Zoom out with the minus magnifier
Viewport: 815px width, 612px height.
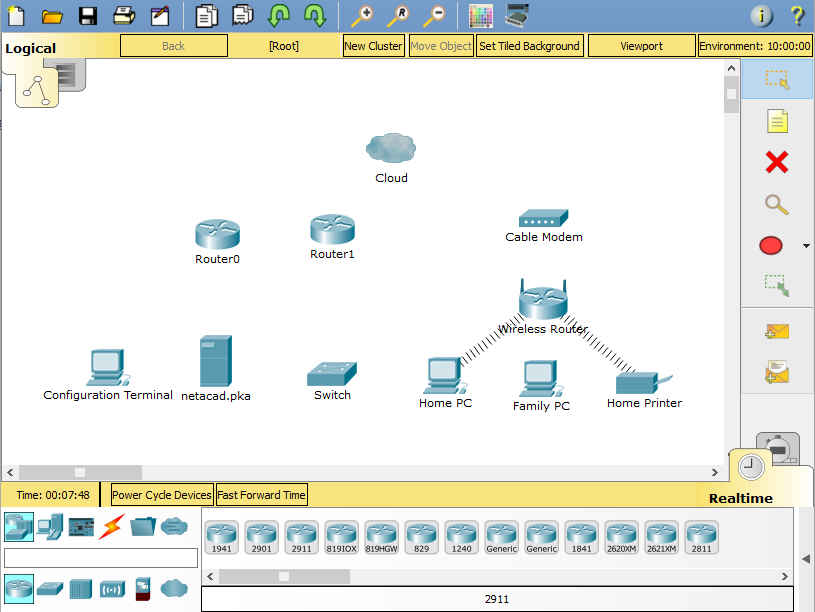(x=435, y=16)
